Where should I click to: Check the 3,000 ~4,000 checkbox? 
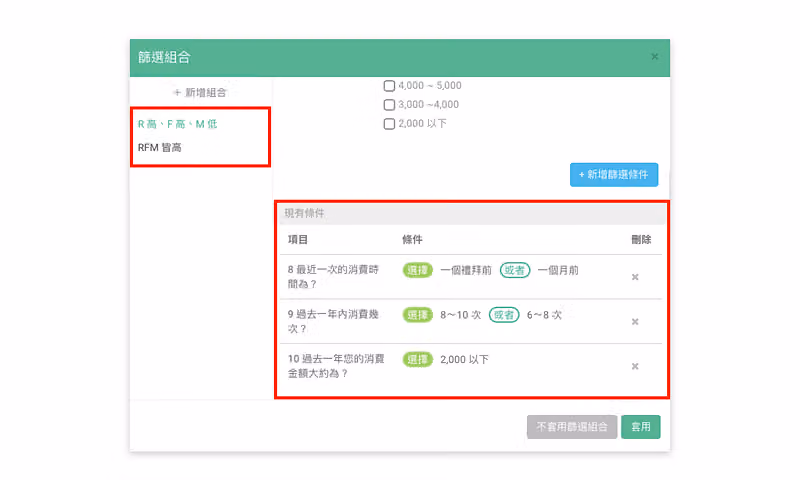click(389, 105)
